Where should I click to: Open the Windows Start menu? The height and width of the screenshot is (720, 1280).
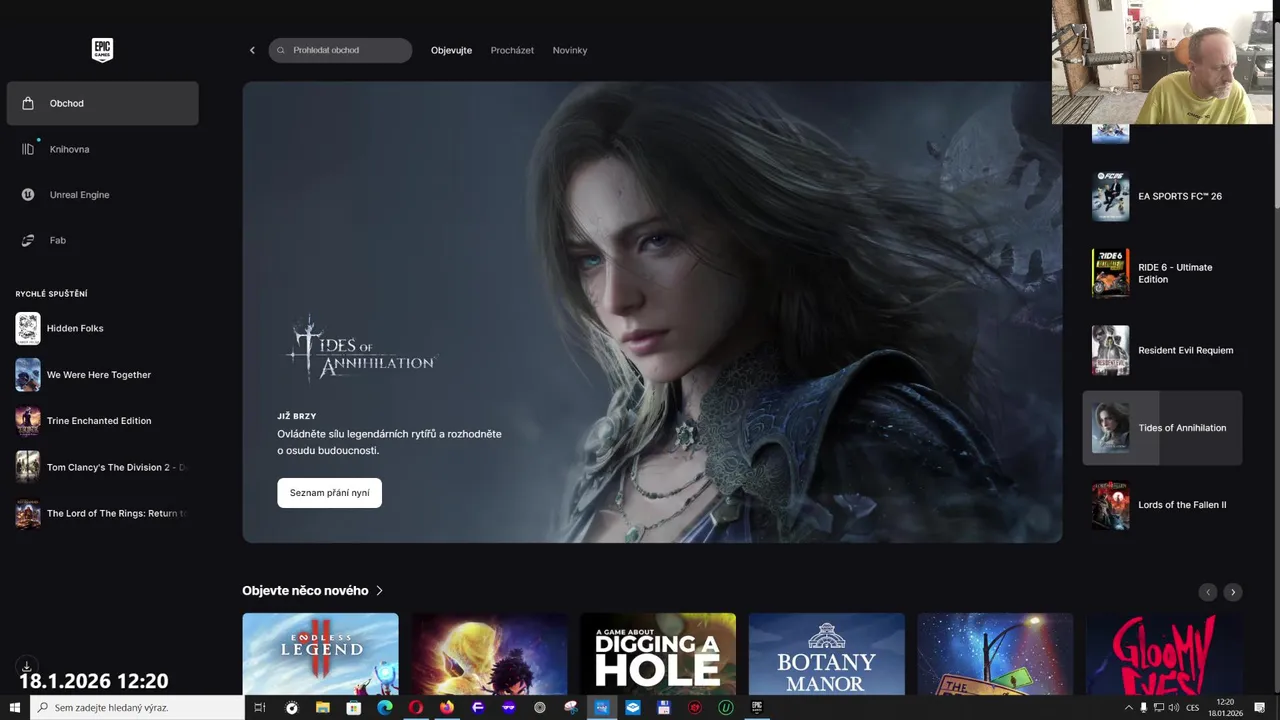click(15, 707)
